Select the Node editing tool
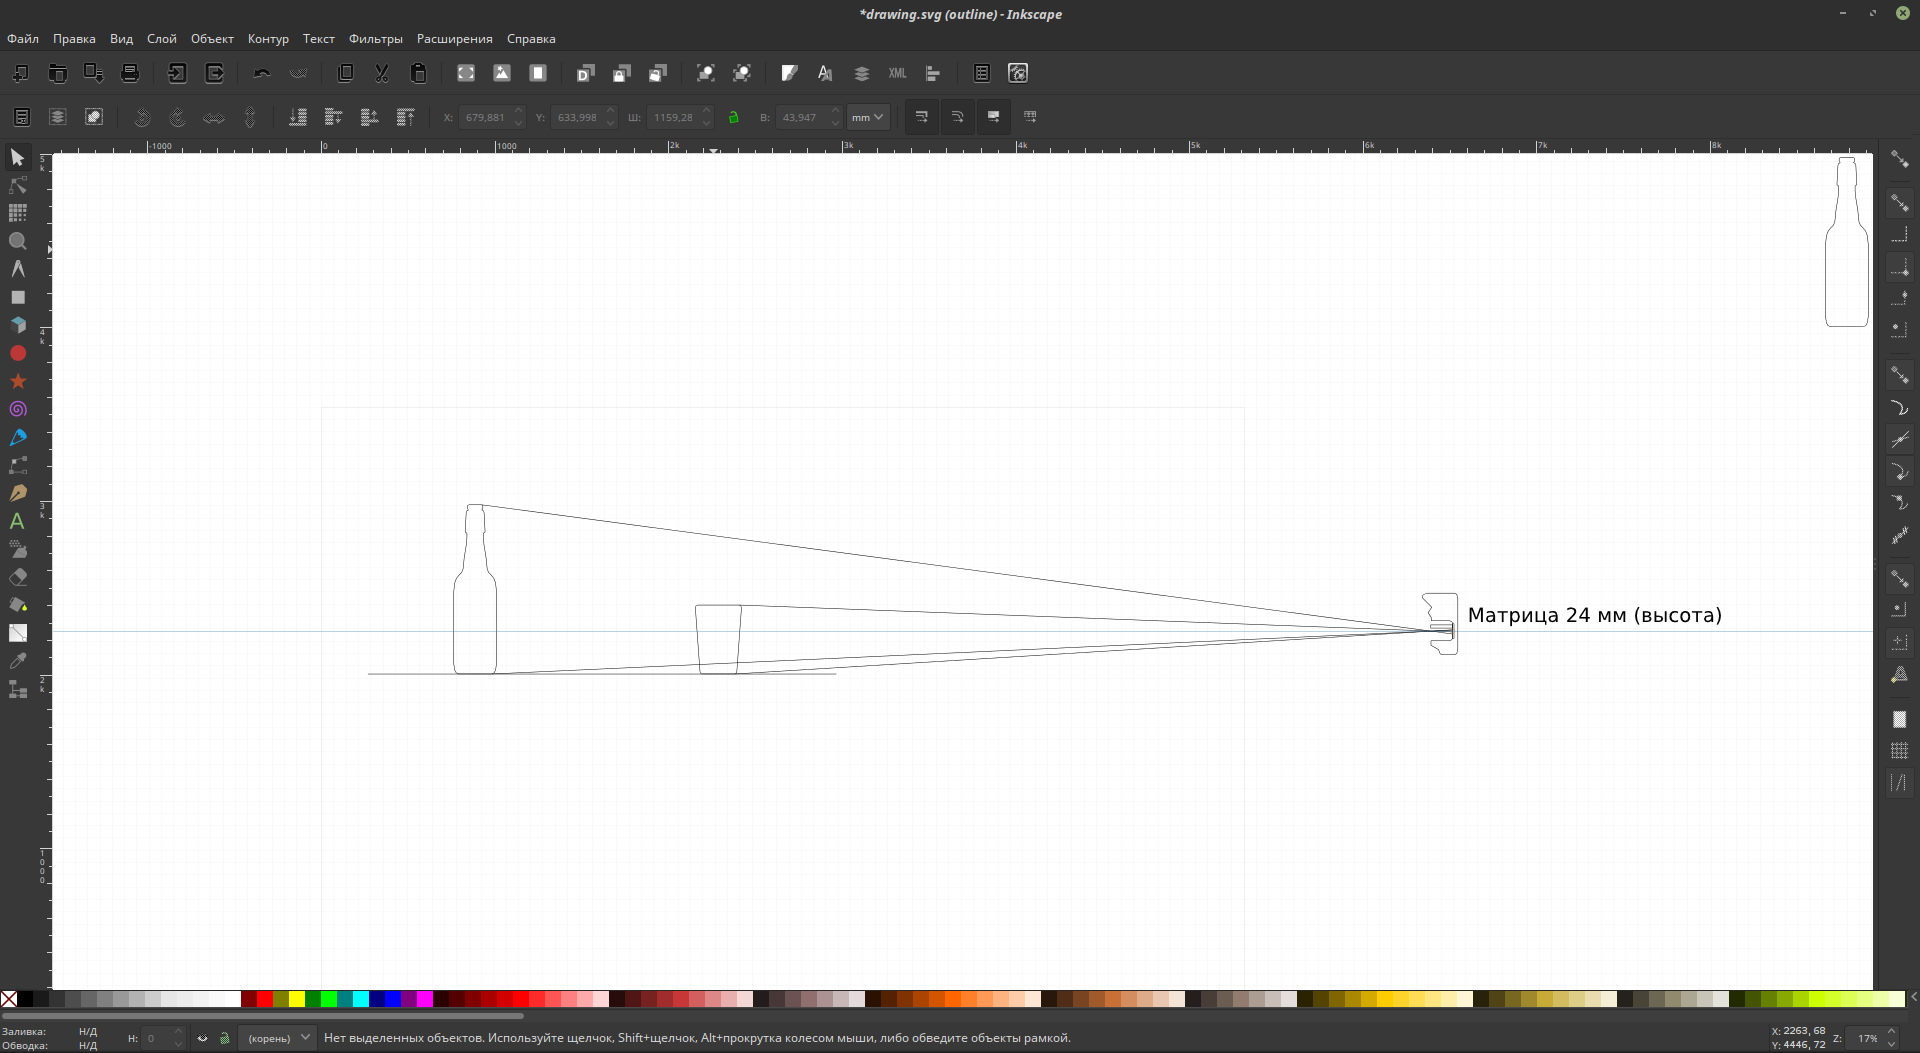 (x=18, y=186)
